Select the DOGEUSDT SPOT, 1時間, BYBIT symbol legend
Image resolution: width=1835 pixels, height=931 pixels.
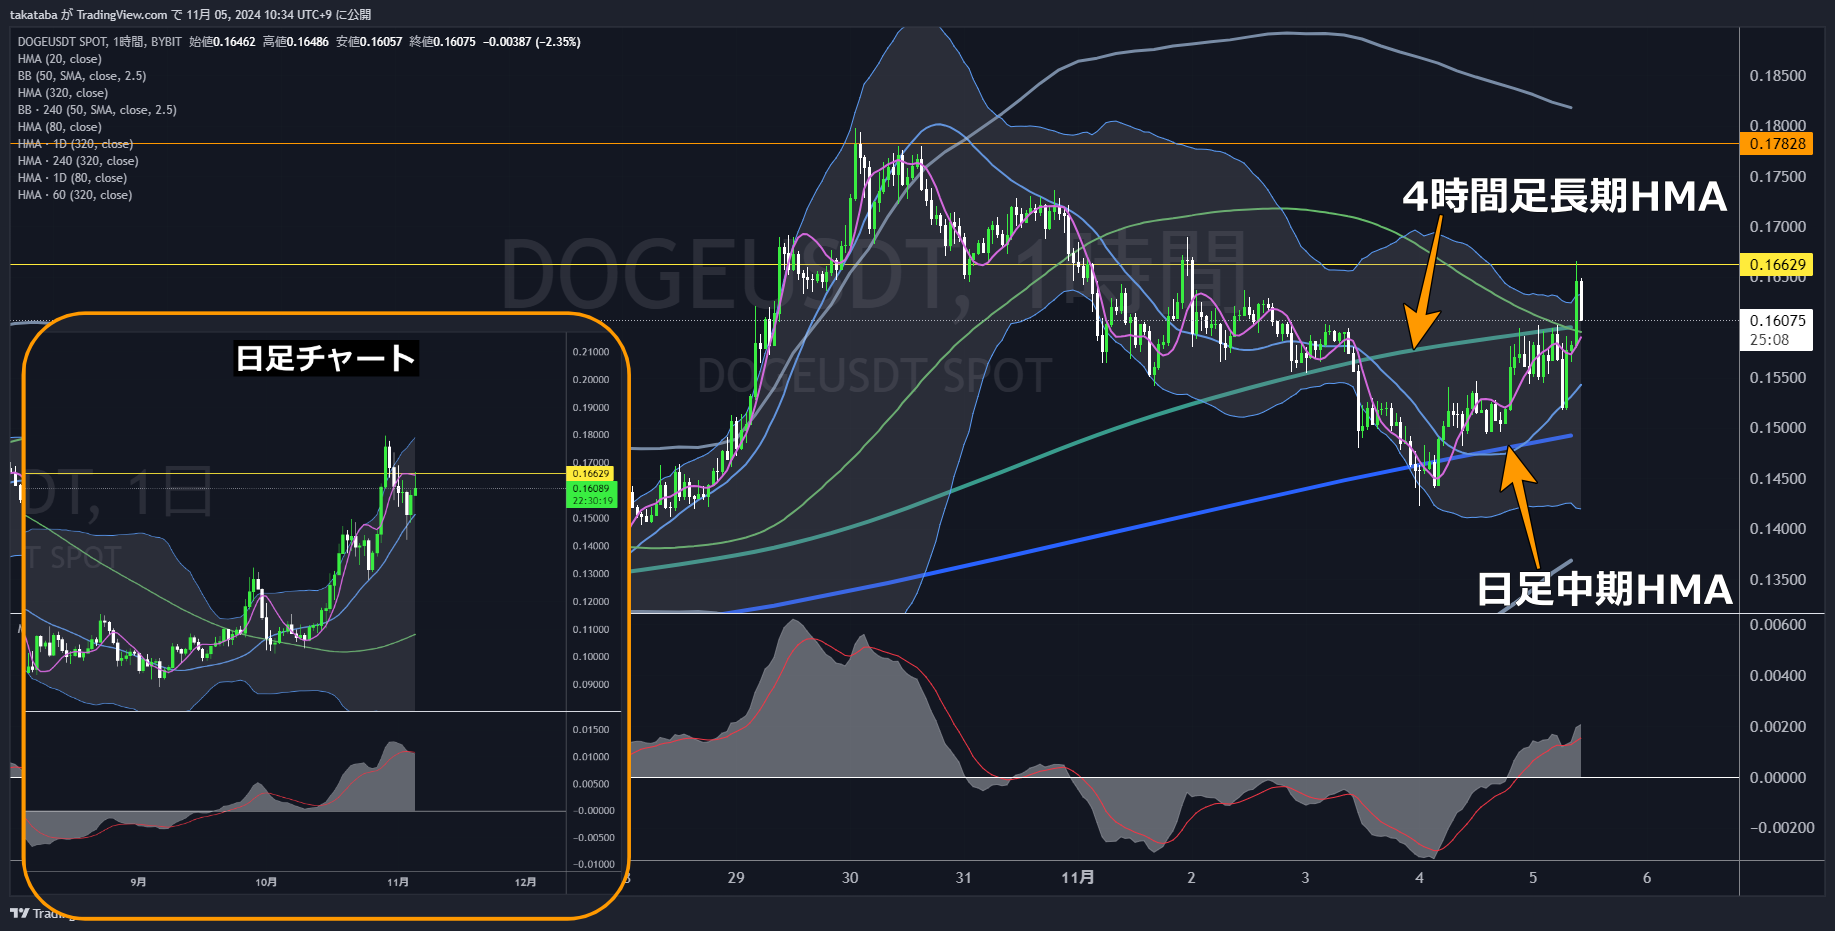coord(100,42)
